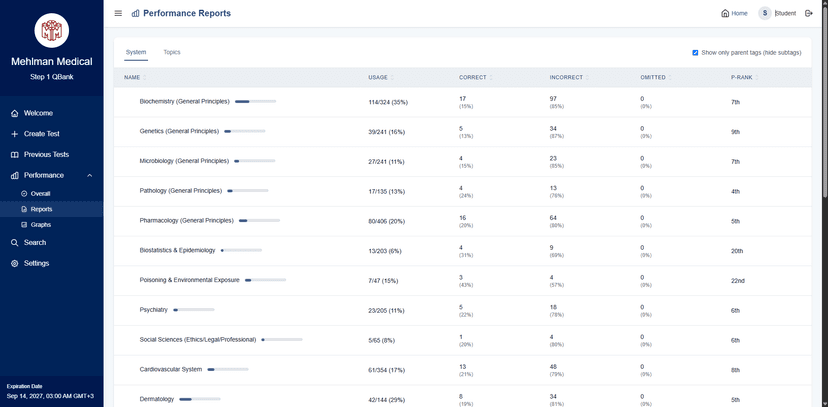Sort table by Correct column

pos(475,78)
